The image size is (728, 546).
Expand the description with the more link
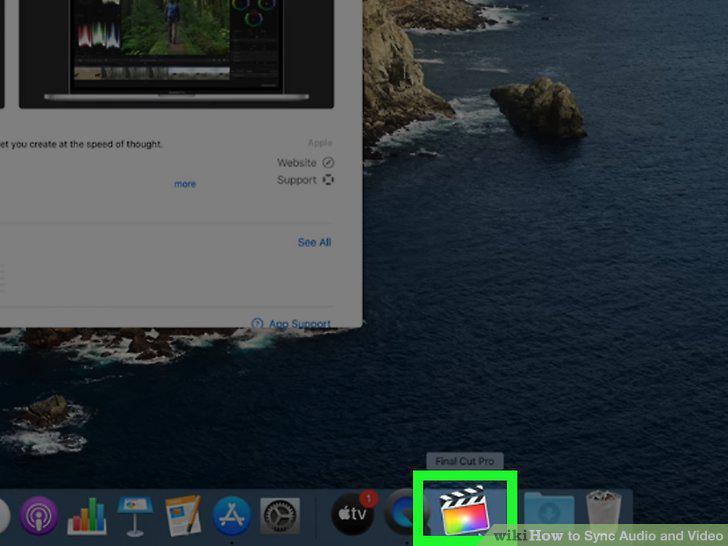(185, 184)
